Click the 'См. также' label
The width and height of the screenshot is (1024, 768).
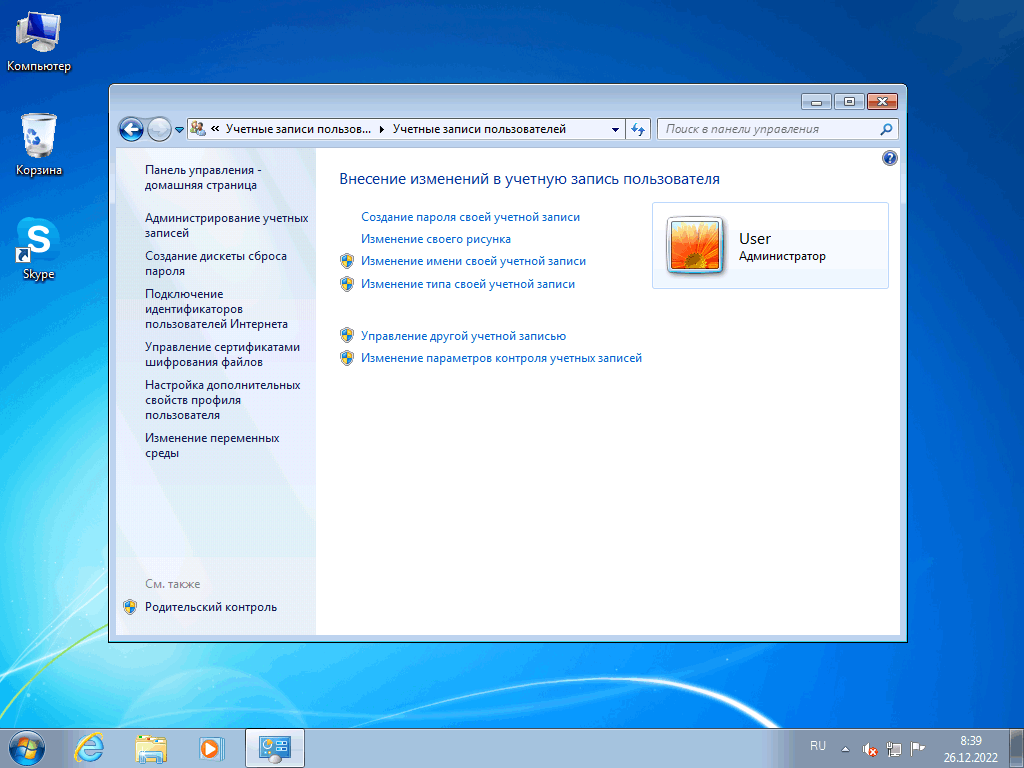(172, 584)
